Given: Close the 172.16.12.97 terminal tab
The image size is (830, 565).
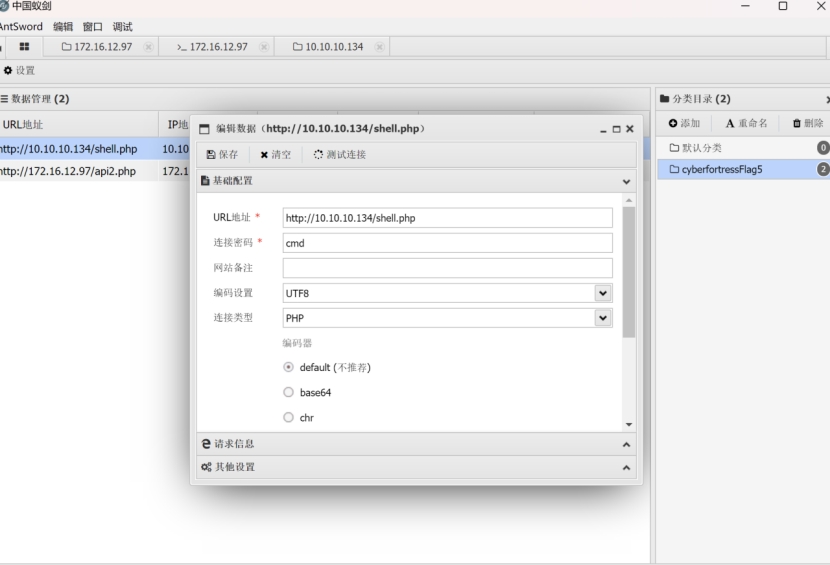Looking at the screenshot, I should click(264, 47).
